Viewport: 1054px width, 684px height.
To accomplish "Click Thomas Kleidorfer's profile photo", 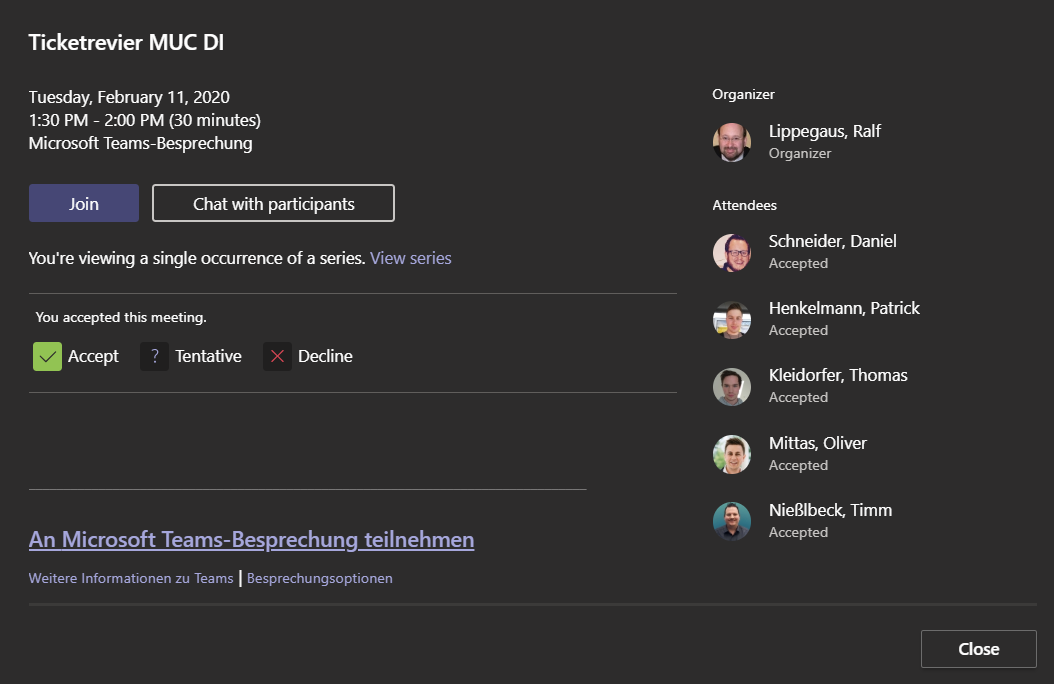I will 731,386.
